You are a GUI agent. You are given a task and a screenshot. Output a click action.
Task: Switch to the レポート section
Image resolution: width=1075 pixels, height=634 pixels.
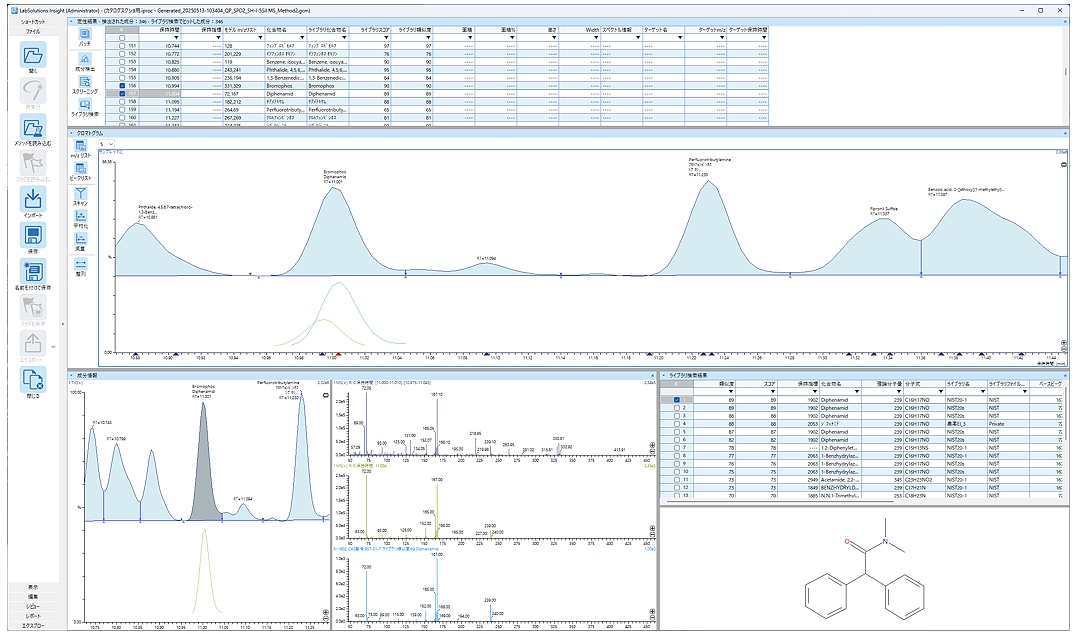point(33,615)
